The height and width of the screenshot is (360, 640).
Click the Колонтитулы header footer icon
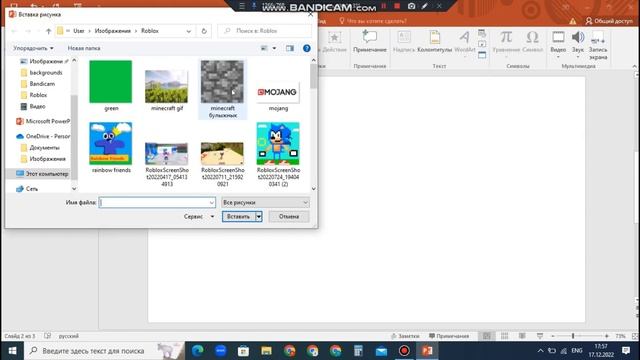(x=435, y=42)
